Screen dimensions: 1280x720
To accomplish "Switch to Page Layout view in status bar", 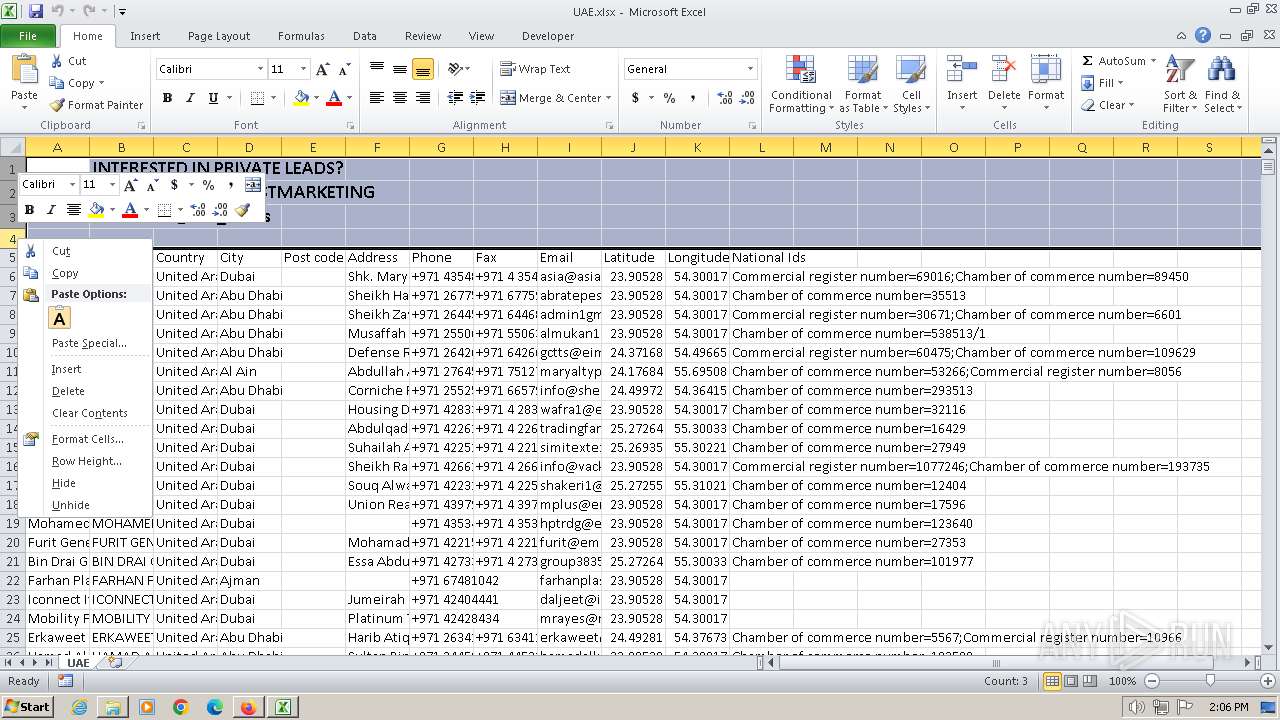I will pos(1070,681).
